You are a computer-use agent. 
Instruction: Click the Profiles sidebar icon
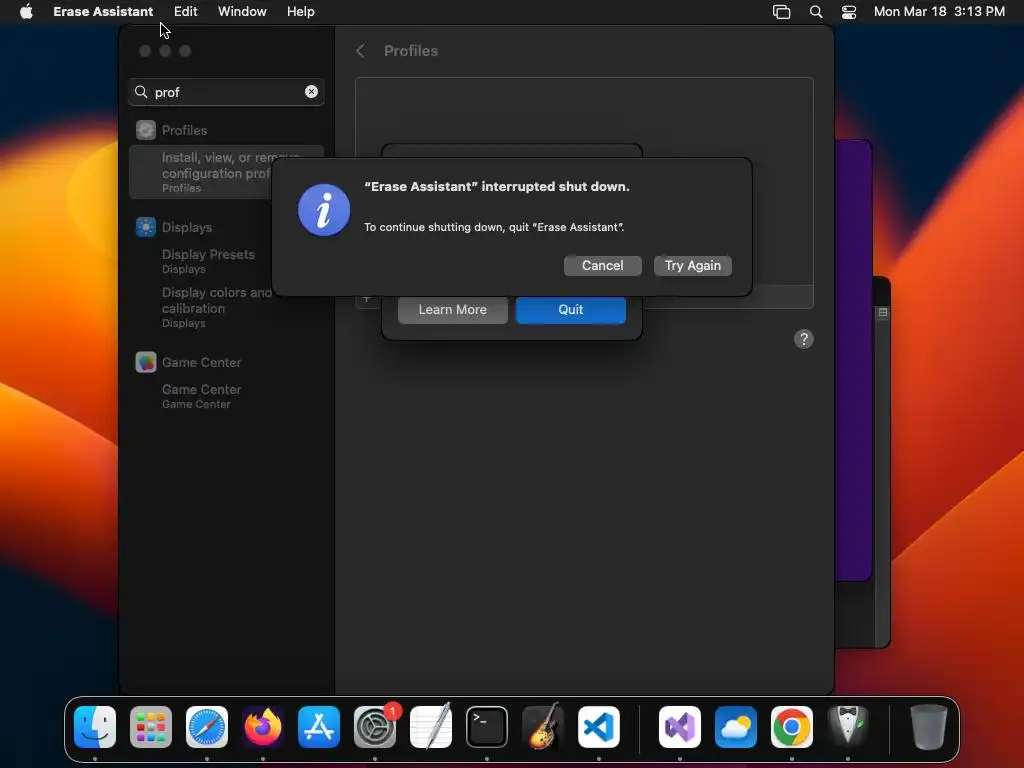tap(146, 130)
